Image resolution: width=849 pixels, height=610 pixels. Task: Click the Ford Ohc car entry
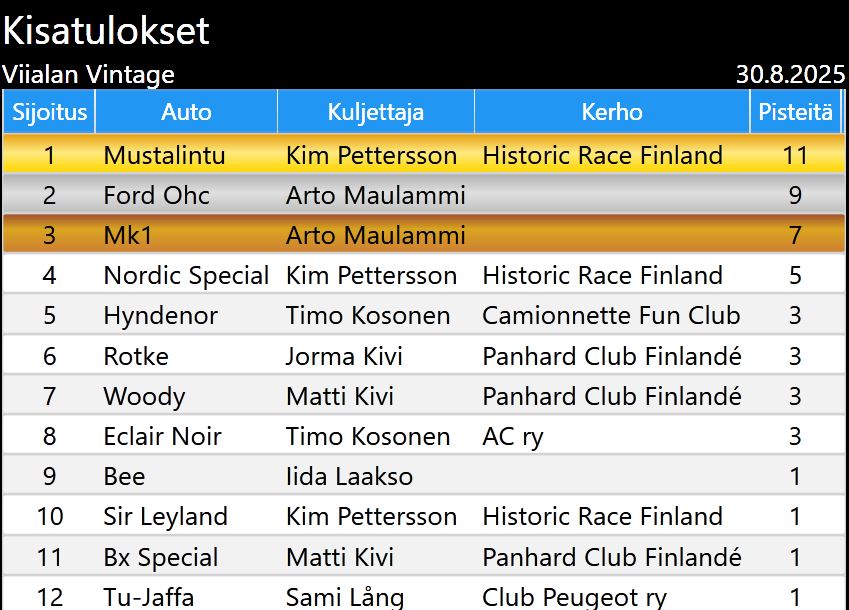pyautogui.click(x=156, y=195)
